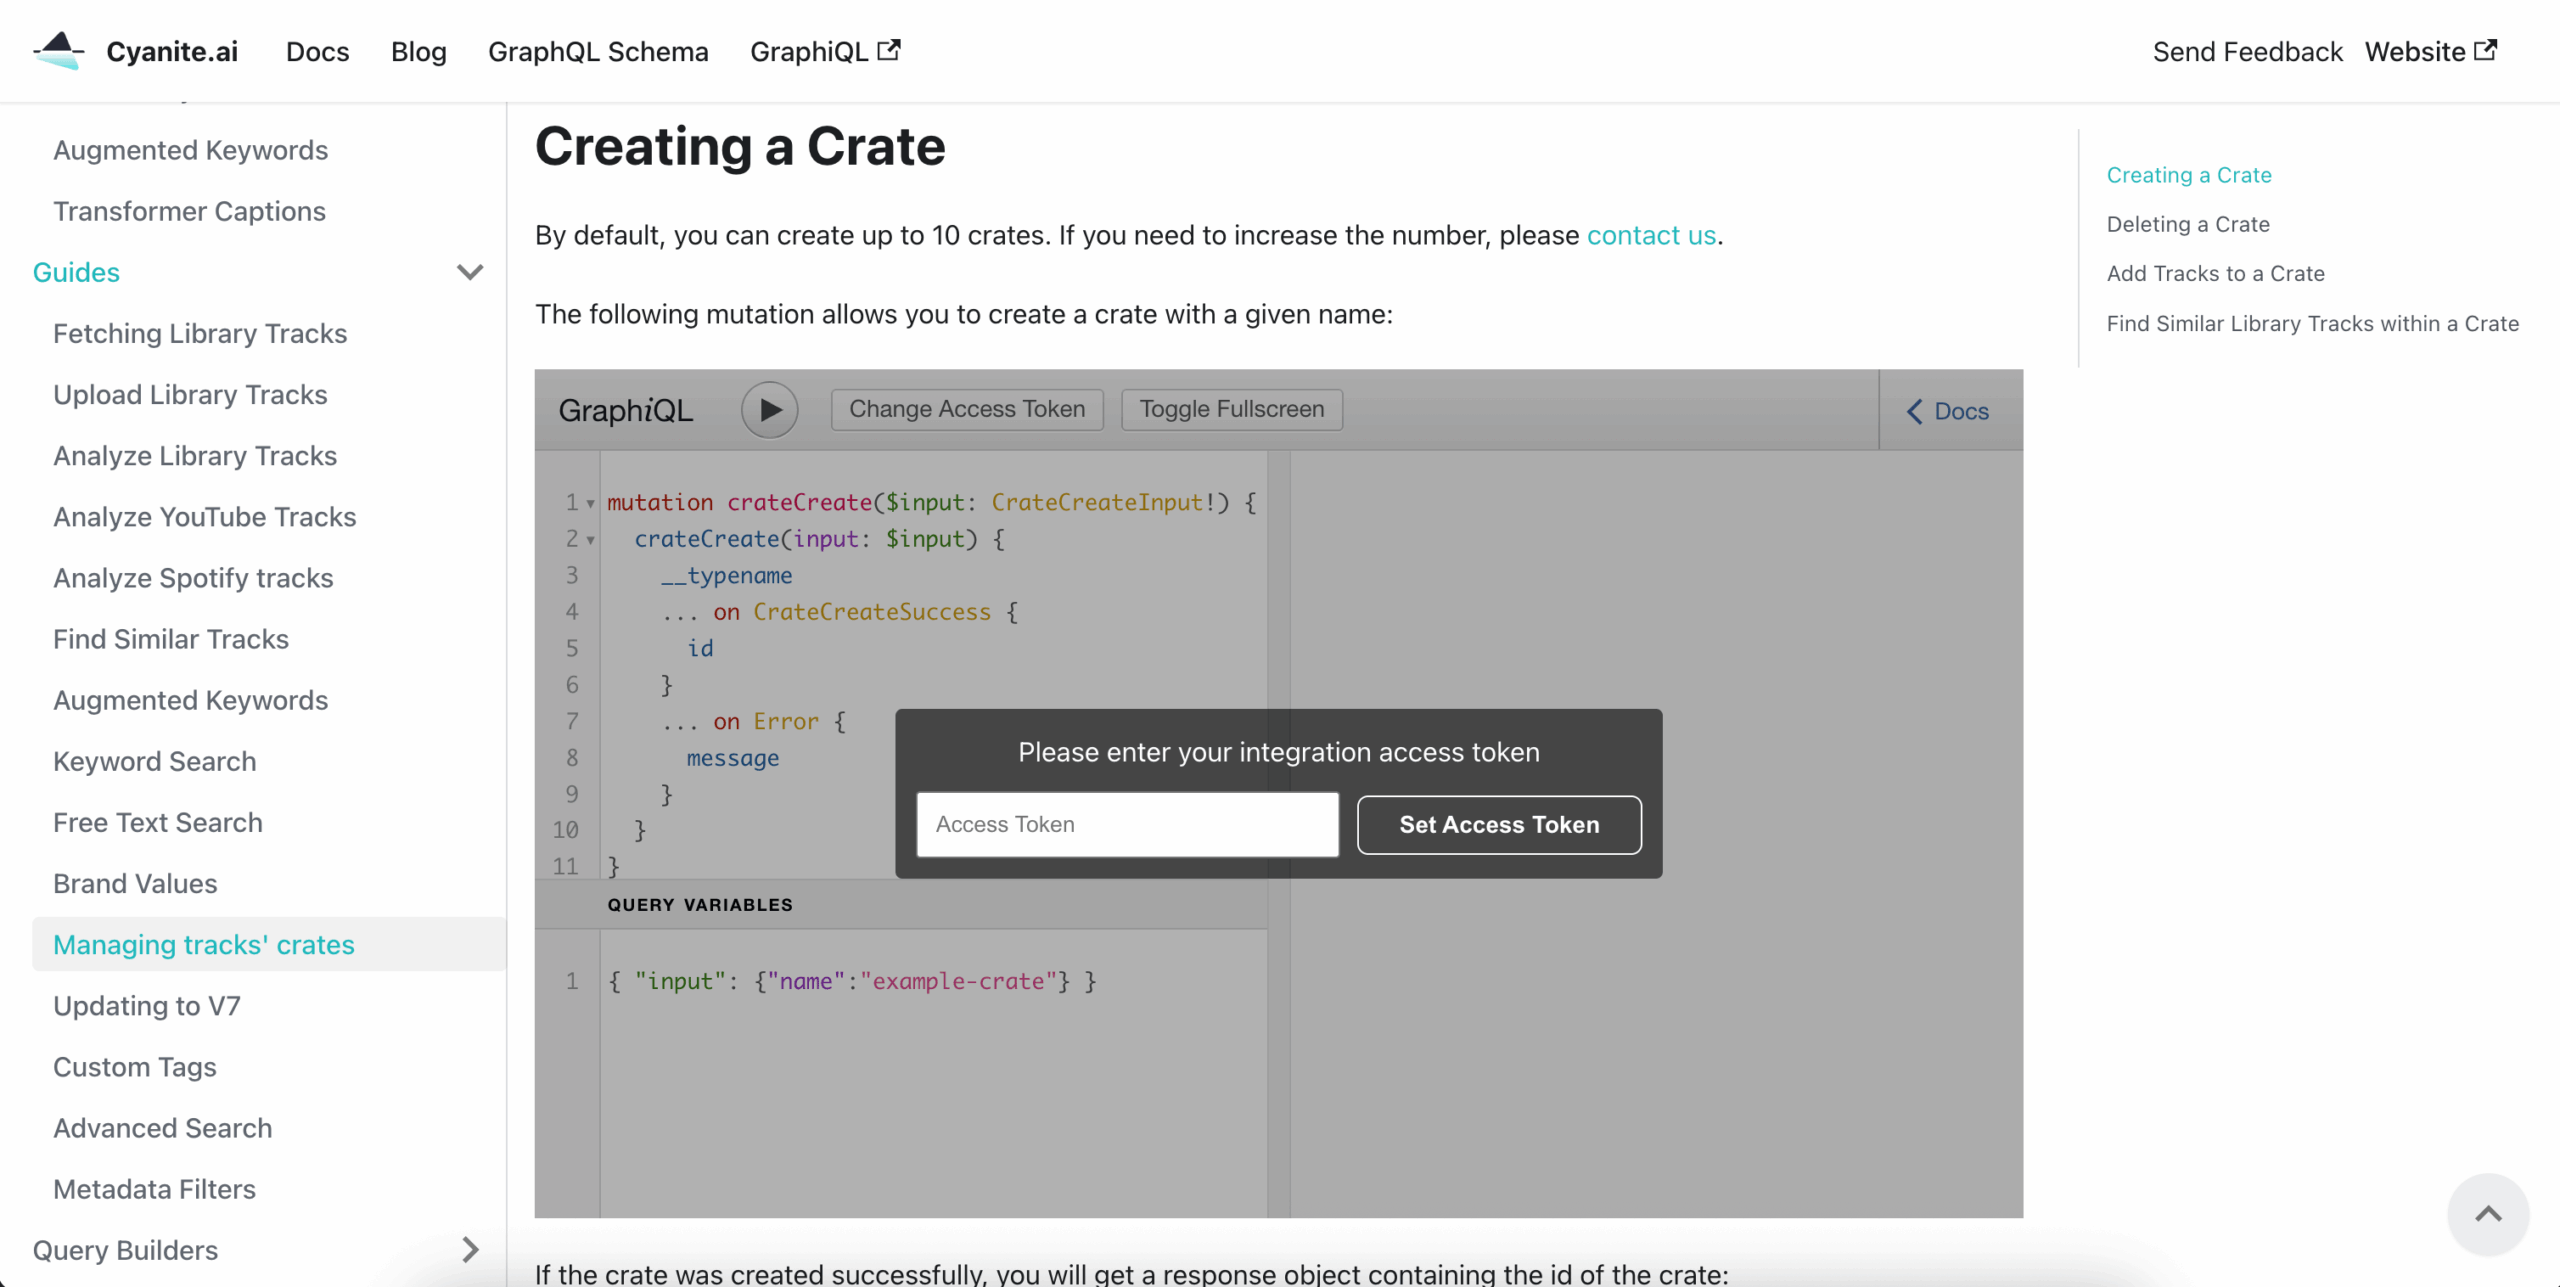Click the Cyanite.ai logo icon

(58, 50)
